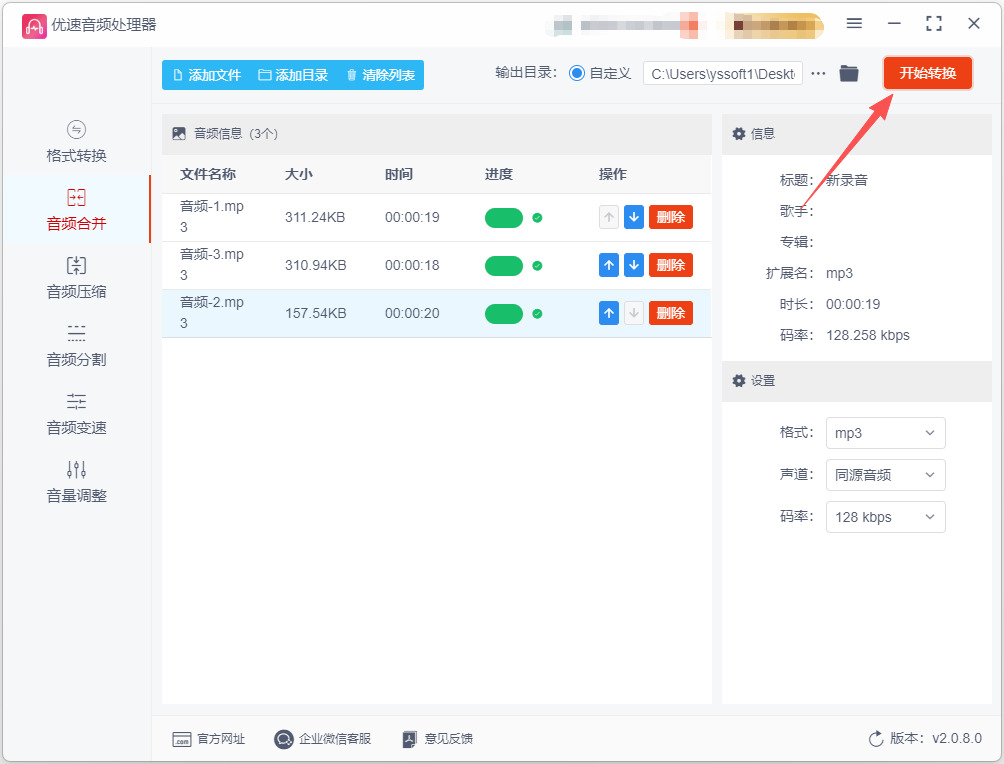Expand the 声道 同源音频 dropdown
Image resolution: width=1004 pixels, height=764 pixels.
(885, 475)
